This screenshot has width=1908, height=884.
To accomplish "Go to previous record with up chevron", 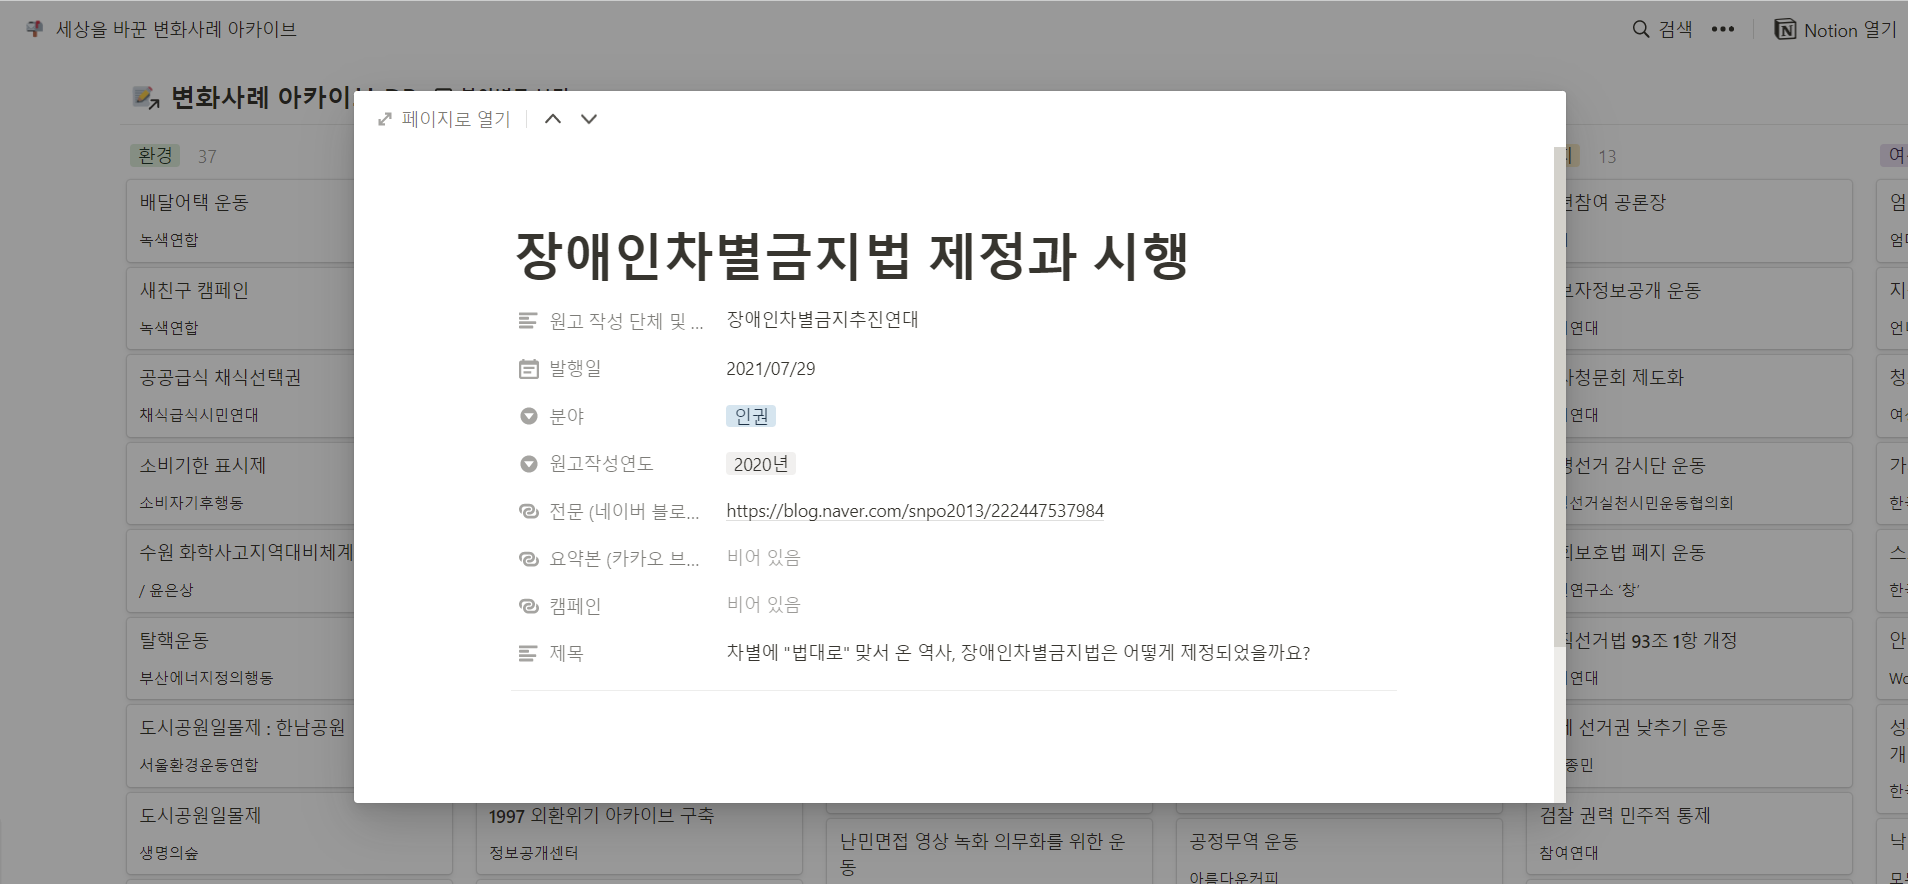I will pos(553,119).
